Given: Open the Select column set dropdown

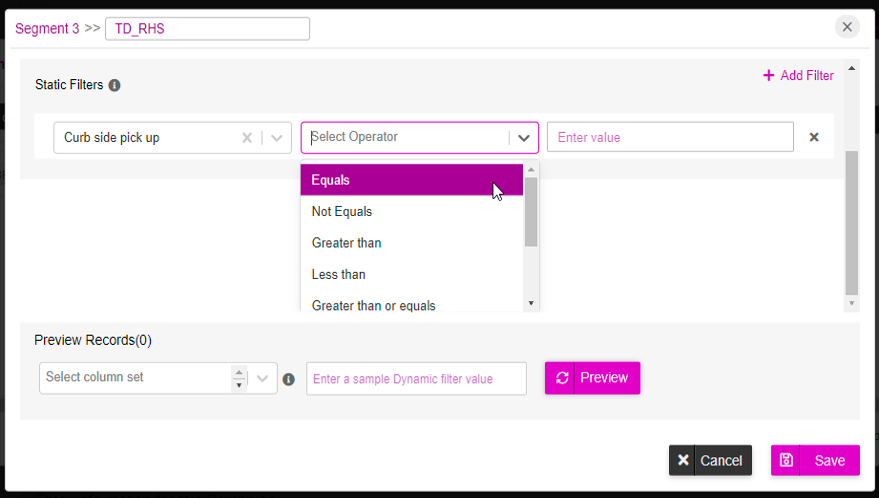Looking at the screenshot, I should [x=262, y=378].
